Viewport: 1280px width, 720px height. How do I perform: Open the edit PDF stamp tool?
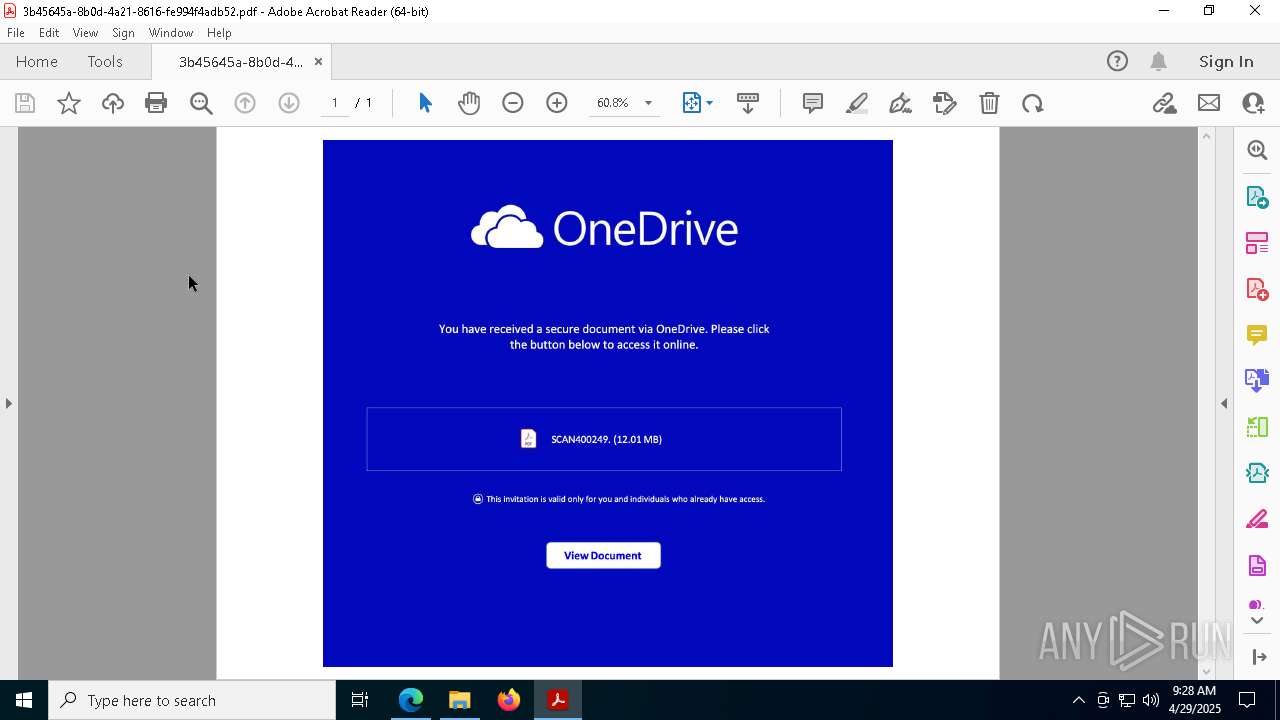tap(945, 103)
